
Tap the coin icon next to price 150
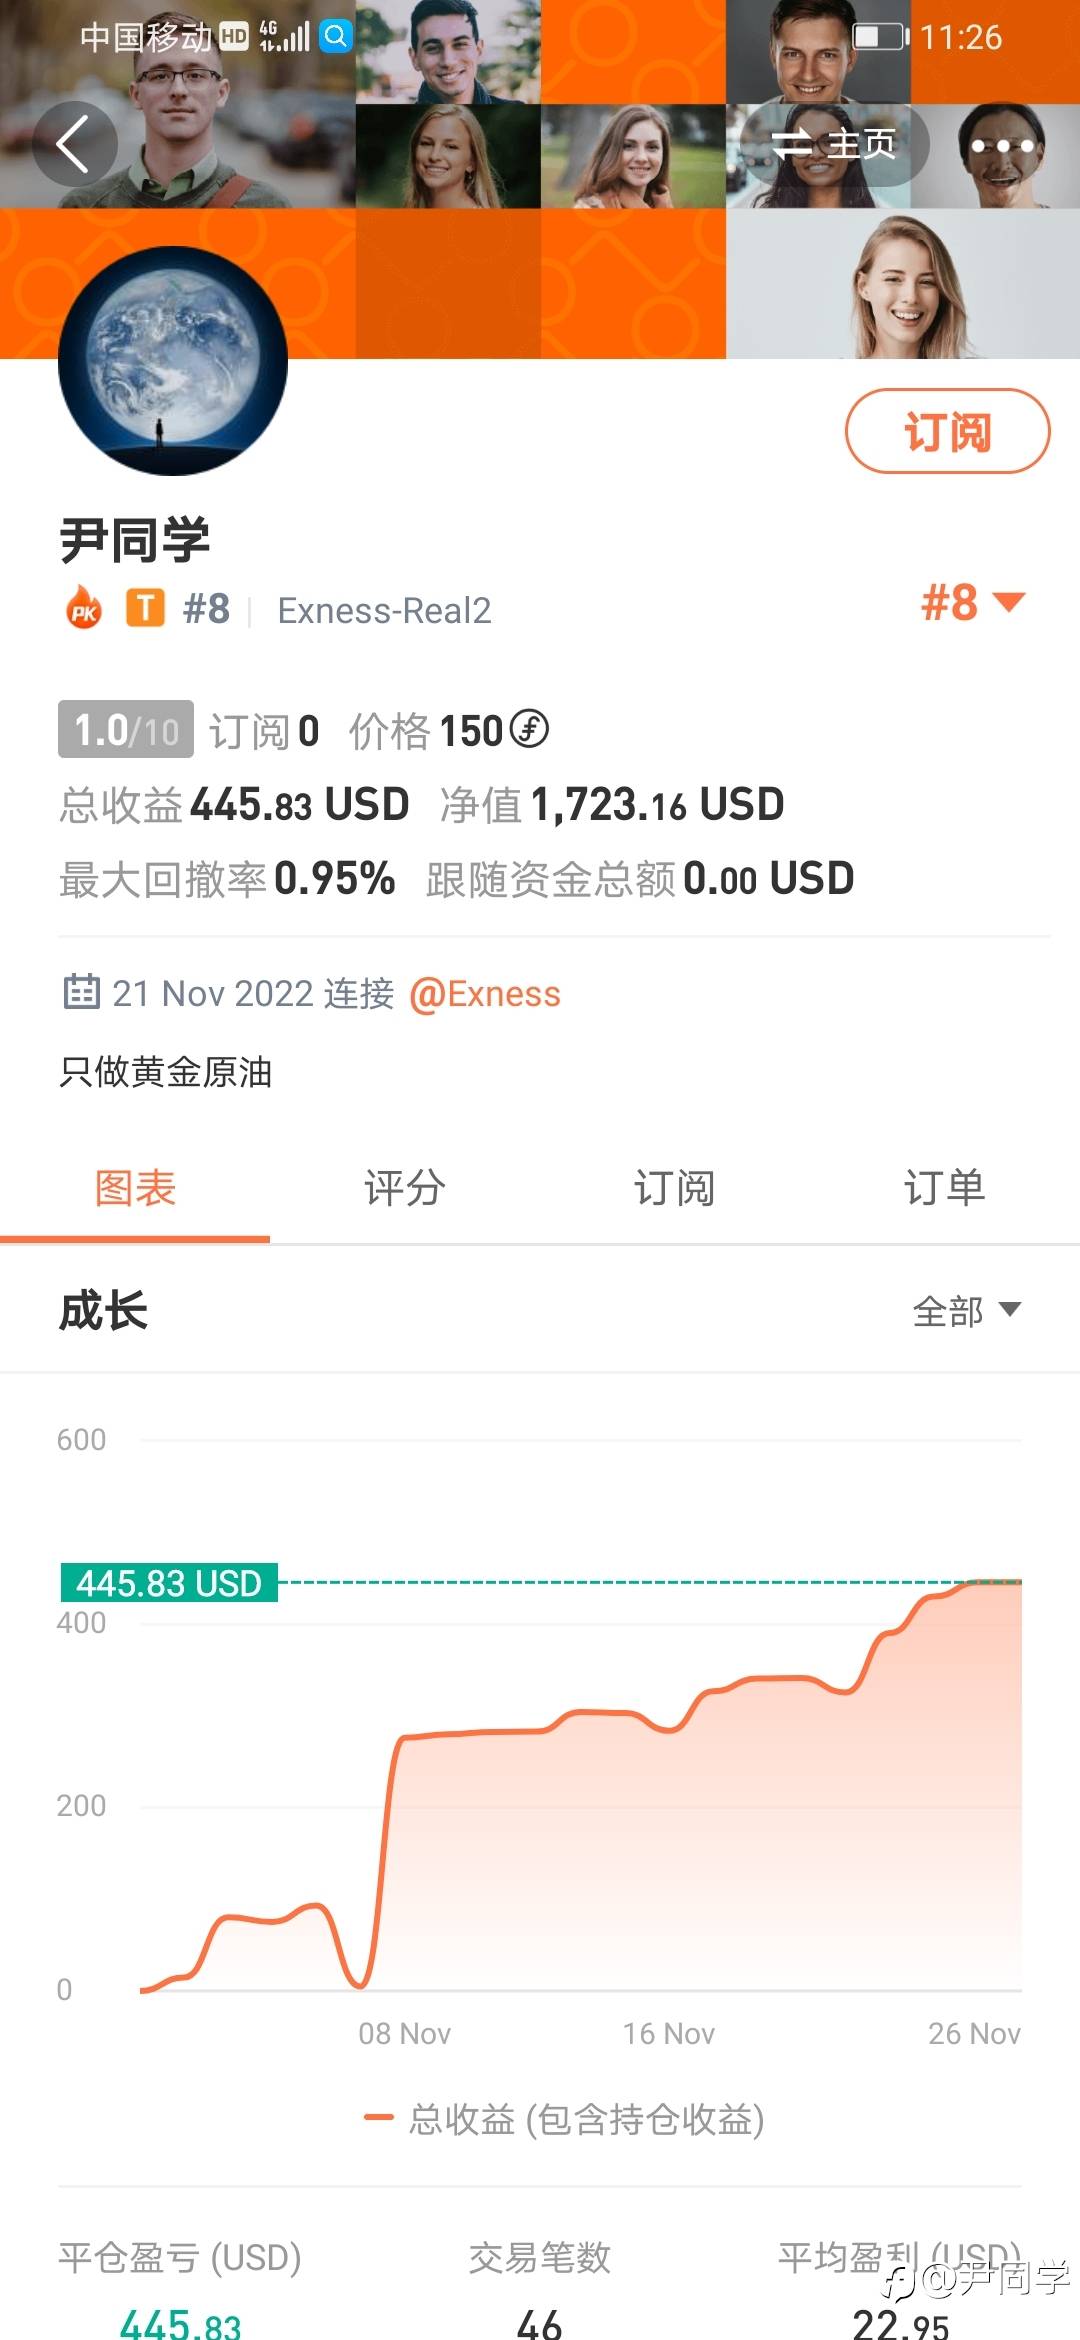[529, 729]
